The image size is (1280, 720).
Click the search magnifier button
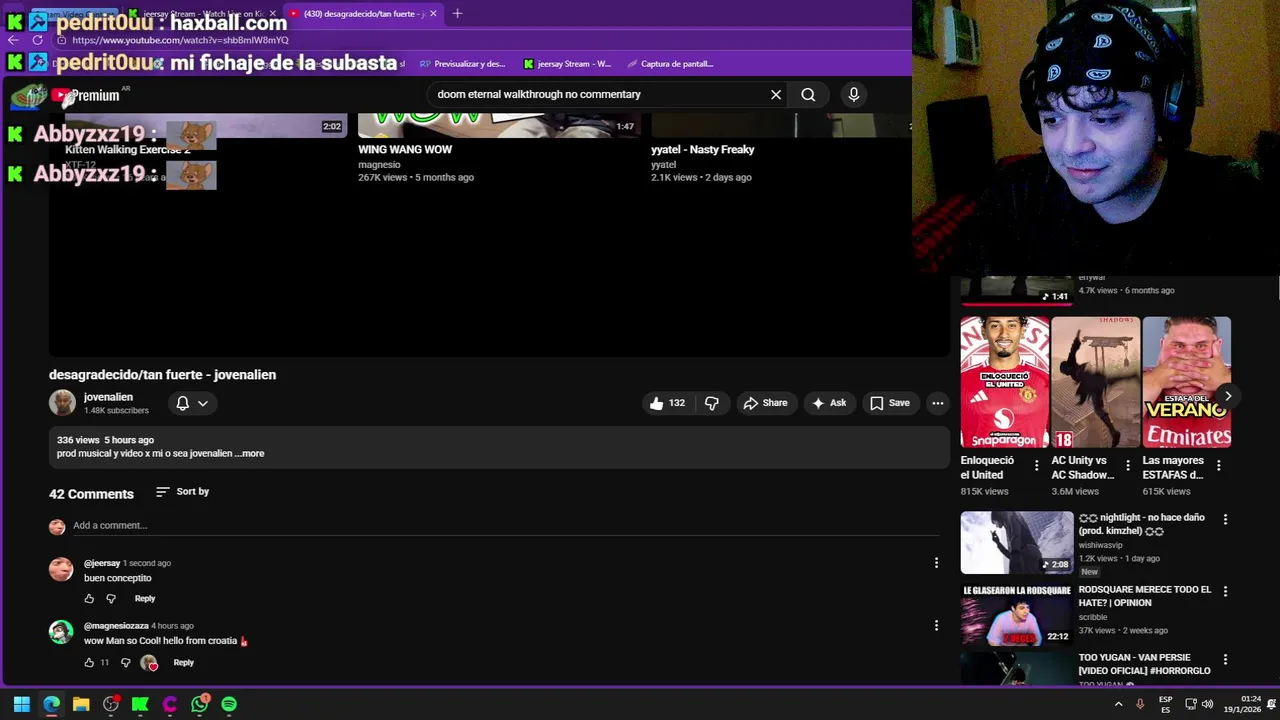808,94
